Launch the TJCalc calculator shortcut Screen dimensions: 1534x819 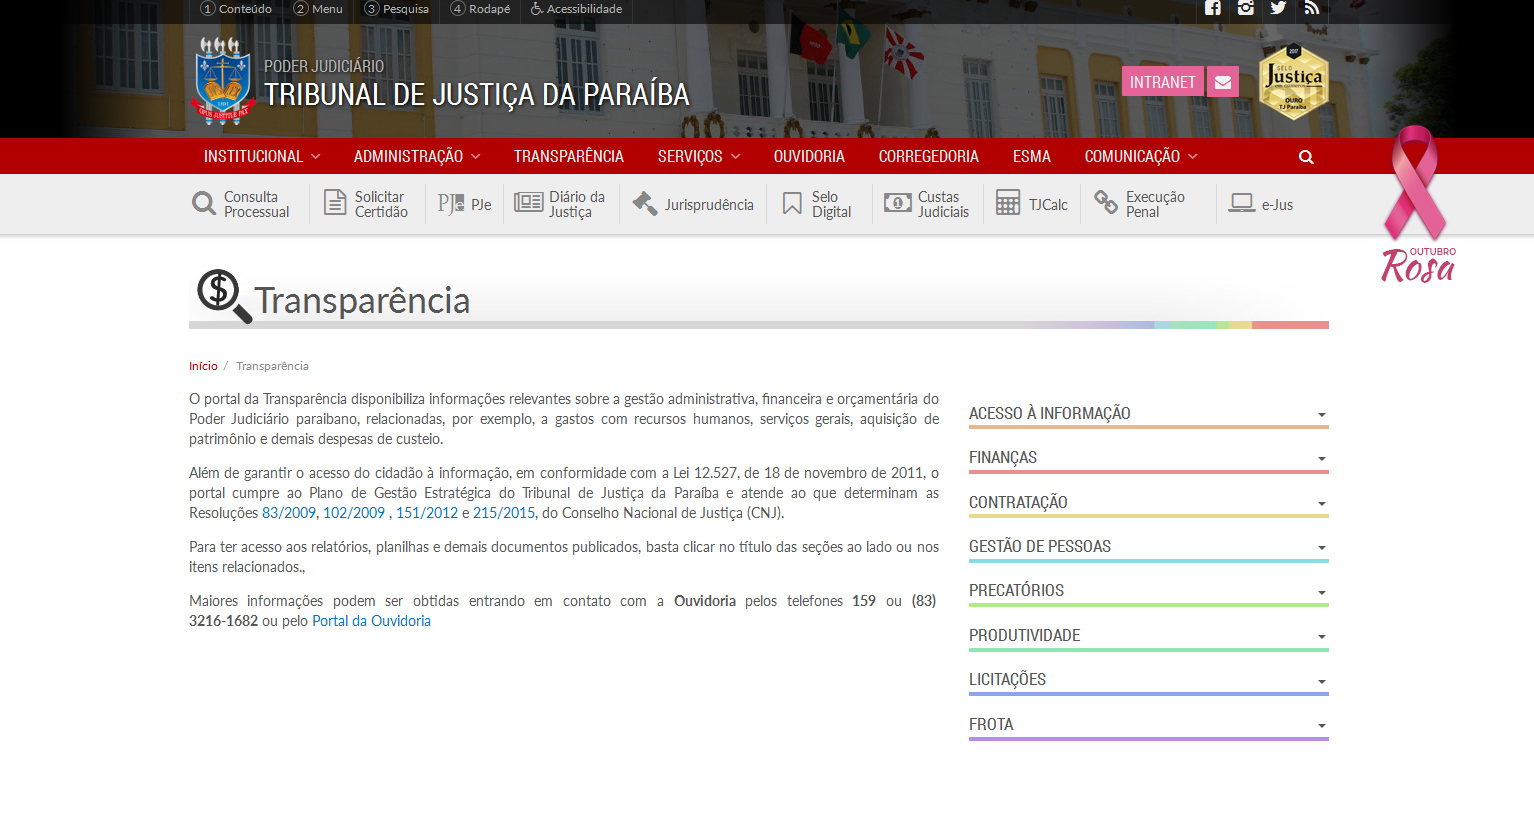pos(1032,205)
